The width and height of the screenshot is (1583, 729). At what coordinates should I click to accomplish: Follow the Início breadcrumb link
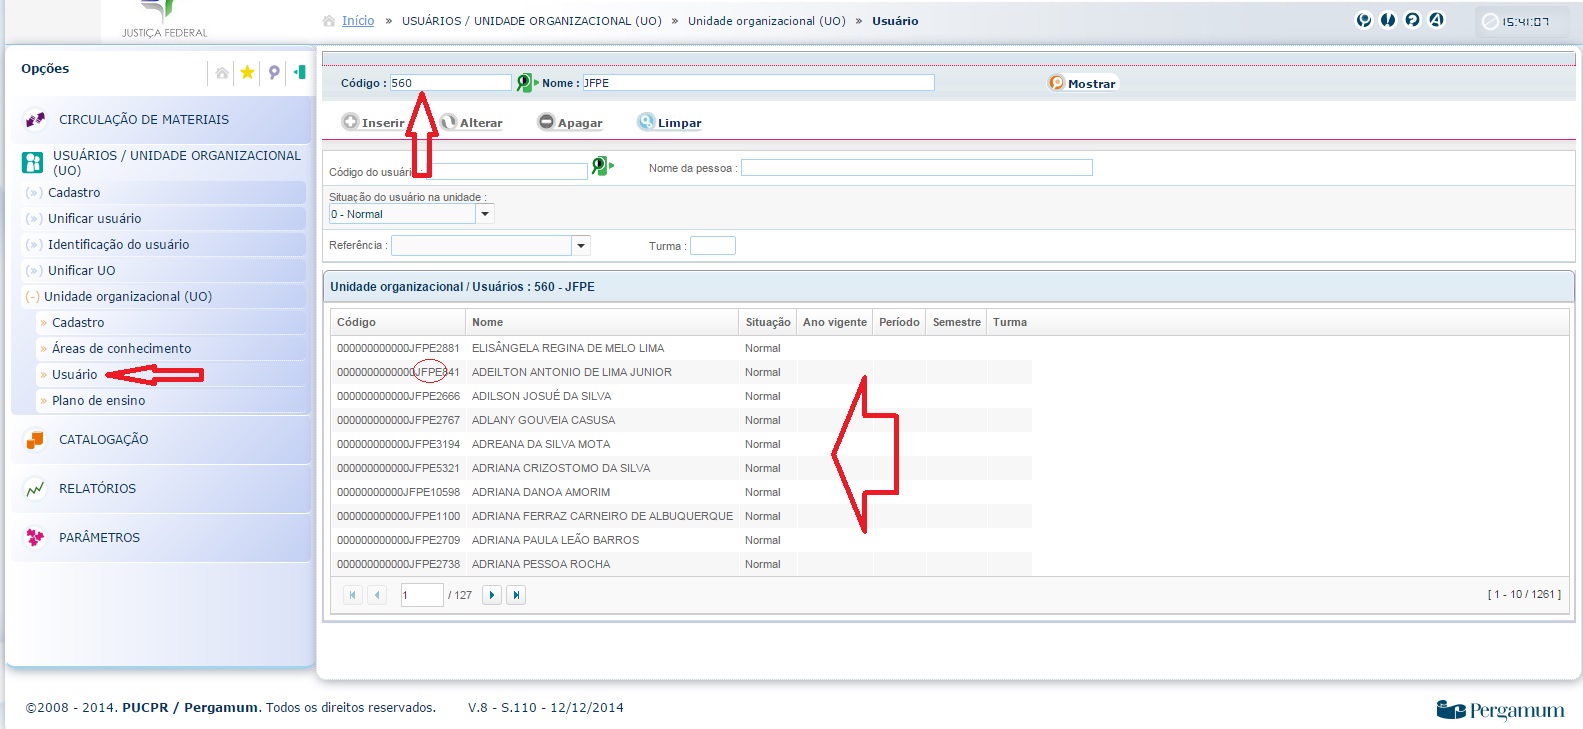tap(357, 21)
